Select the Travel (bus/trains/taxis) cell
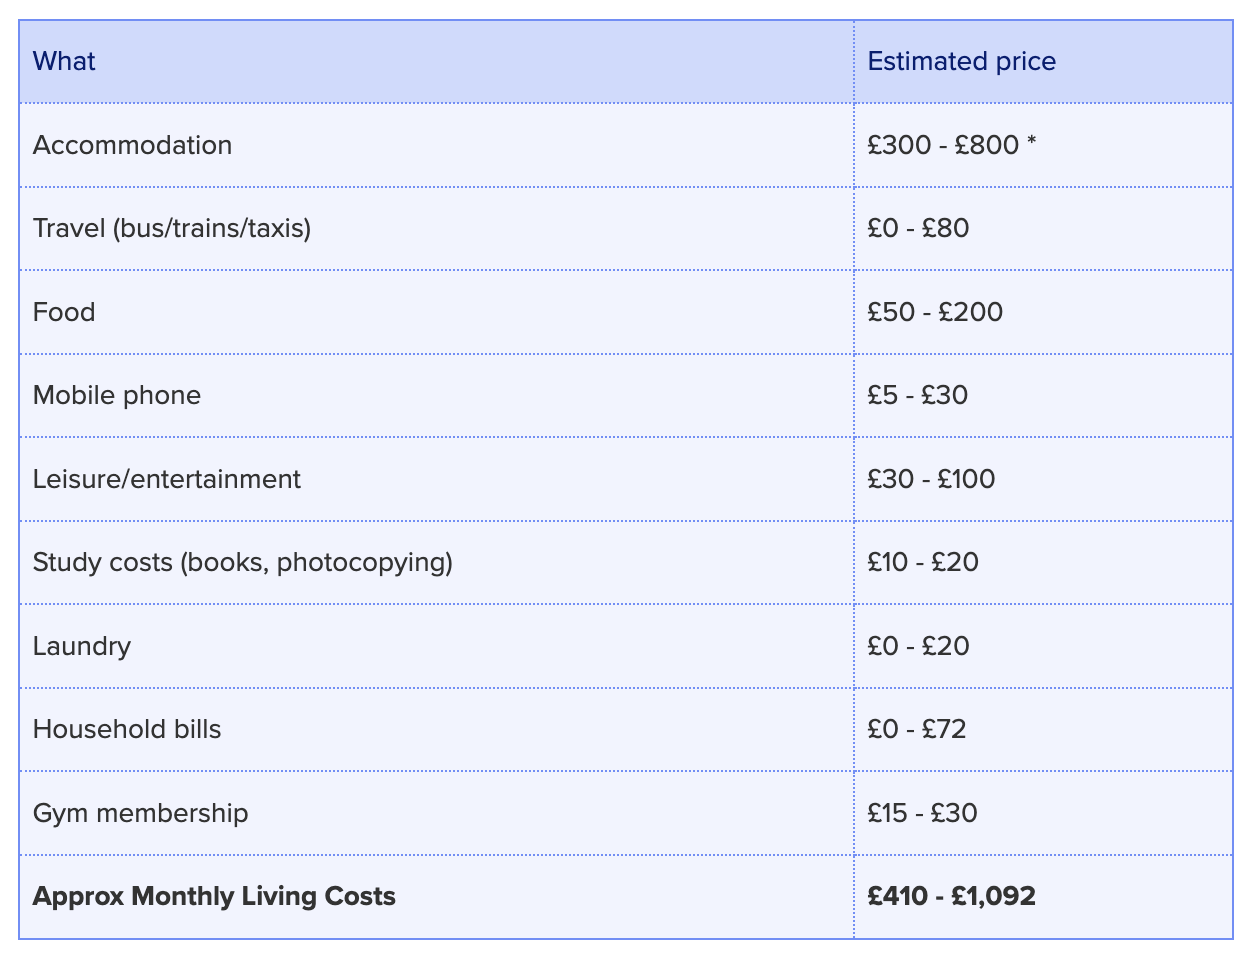The image size is (1252, 954). pos(172,229)
